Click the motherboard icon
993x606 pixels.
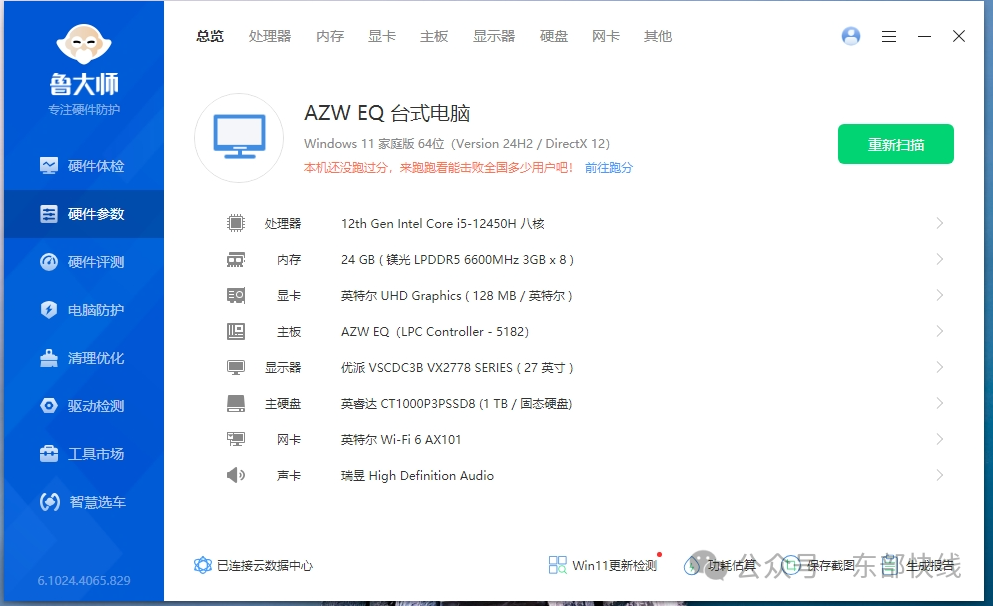[236, 331]
